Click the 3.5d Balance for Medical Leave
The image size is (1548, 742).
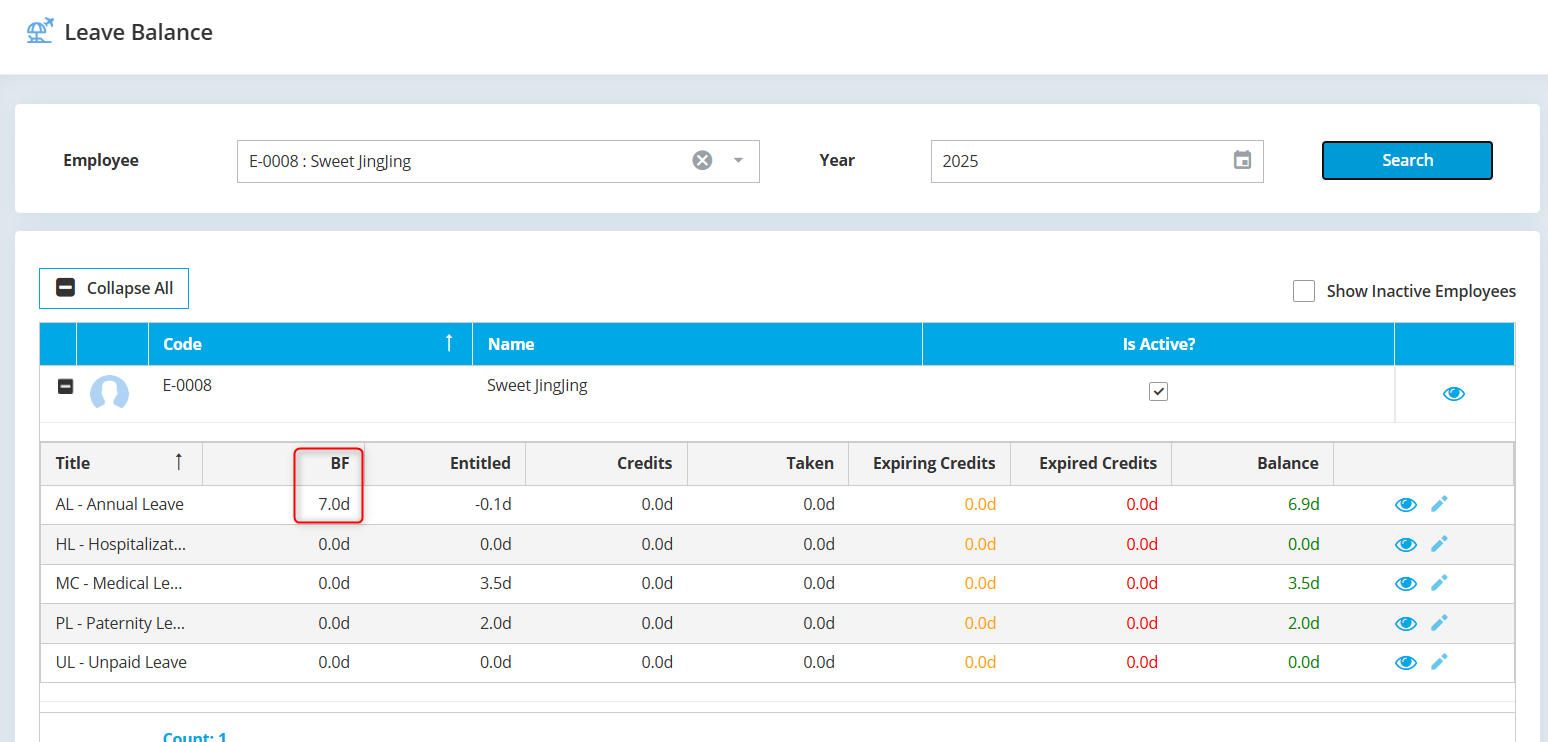click(x=1303, y=583)
